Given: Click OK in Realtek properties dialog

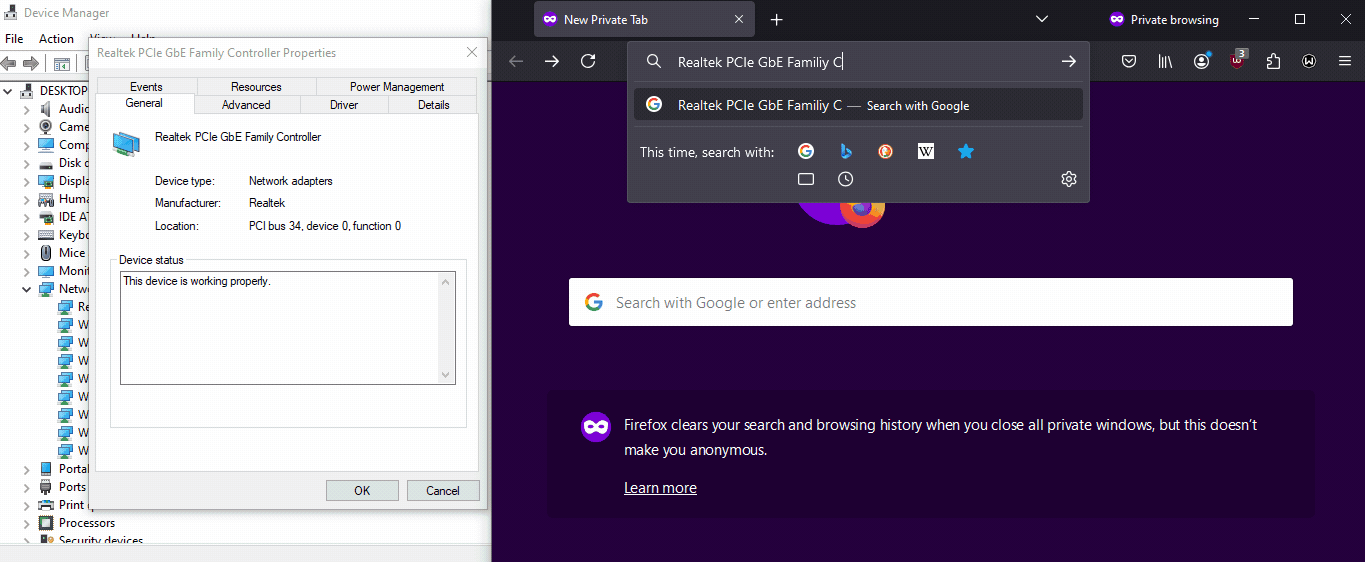Looking at the screenshot, I should (362, 490).
